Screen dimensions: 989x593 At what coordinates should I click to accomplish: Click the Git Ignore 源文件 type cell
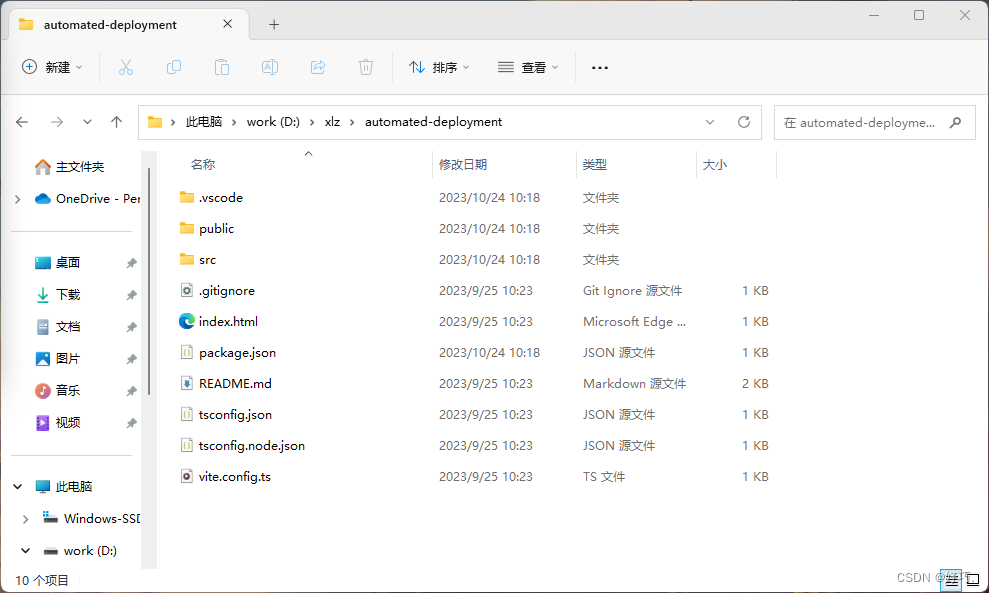click(x=632, y=290)
